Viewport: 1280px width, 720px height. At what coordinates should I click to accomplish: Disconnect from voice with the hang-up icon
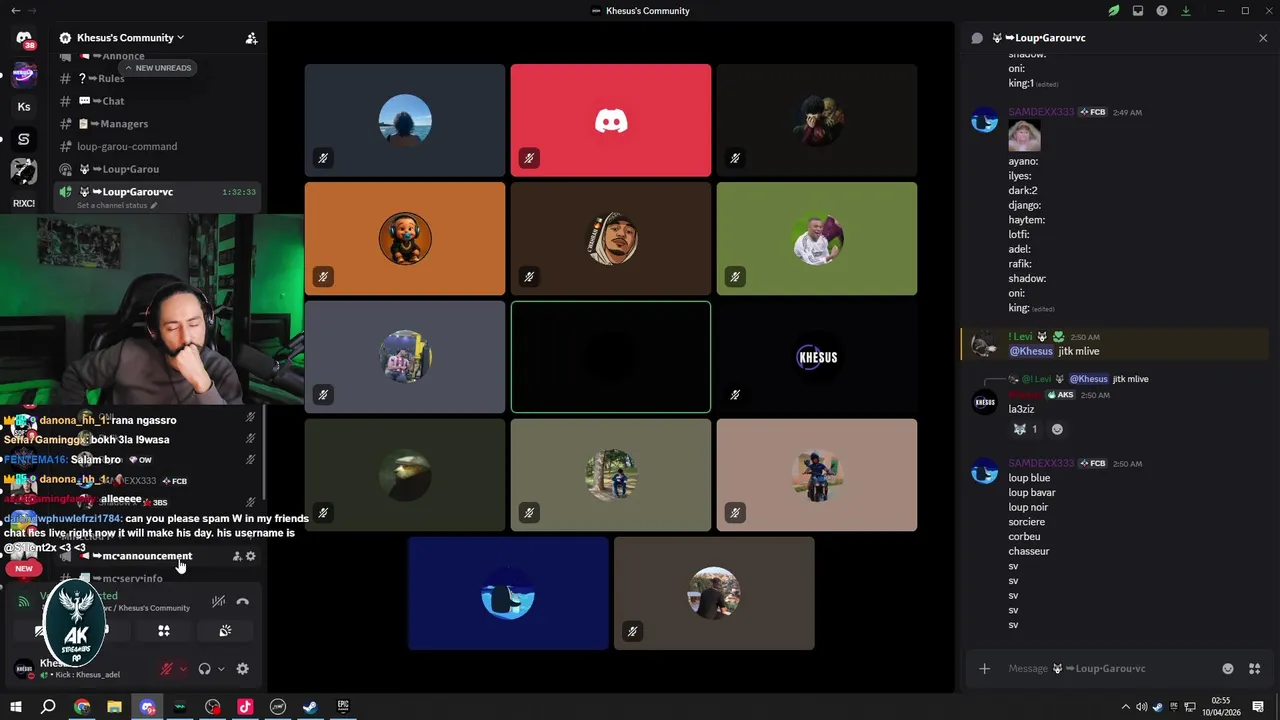point(242,602)
